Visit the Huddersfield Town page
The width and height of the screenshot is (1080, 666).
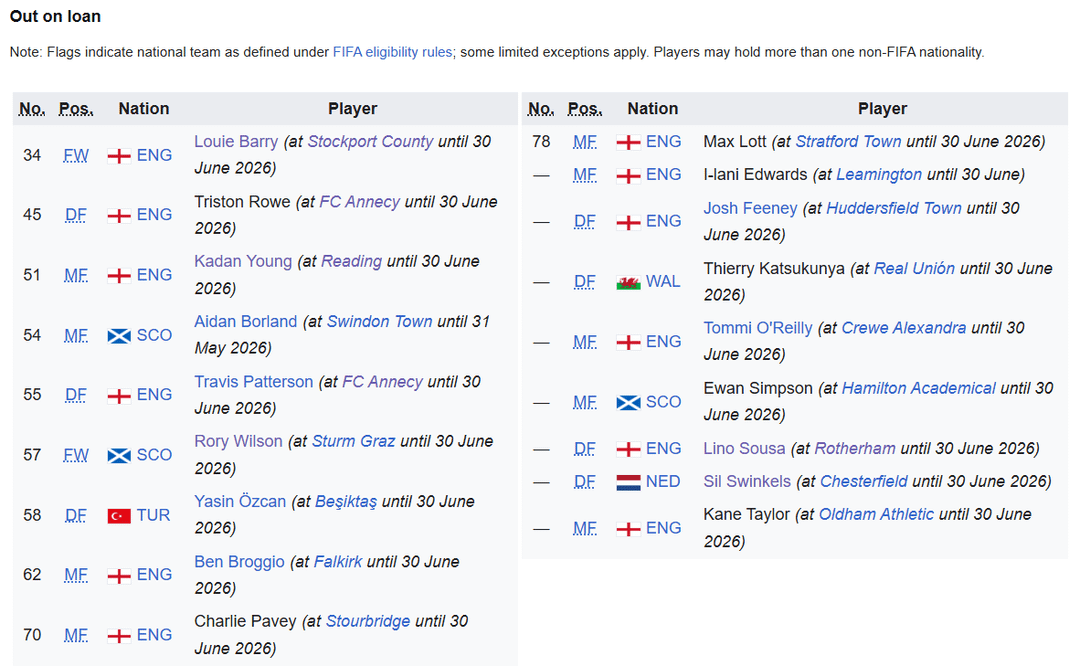(894, 208)
